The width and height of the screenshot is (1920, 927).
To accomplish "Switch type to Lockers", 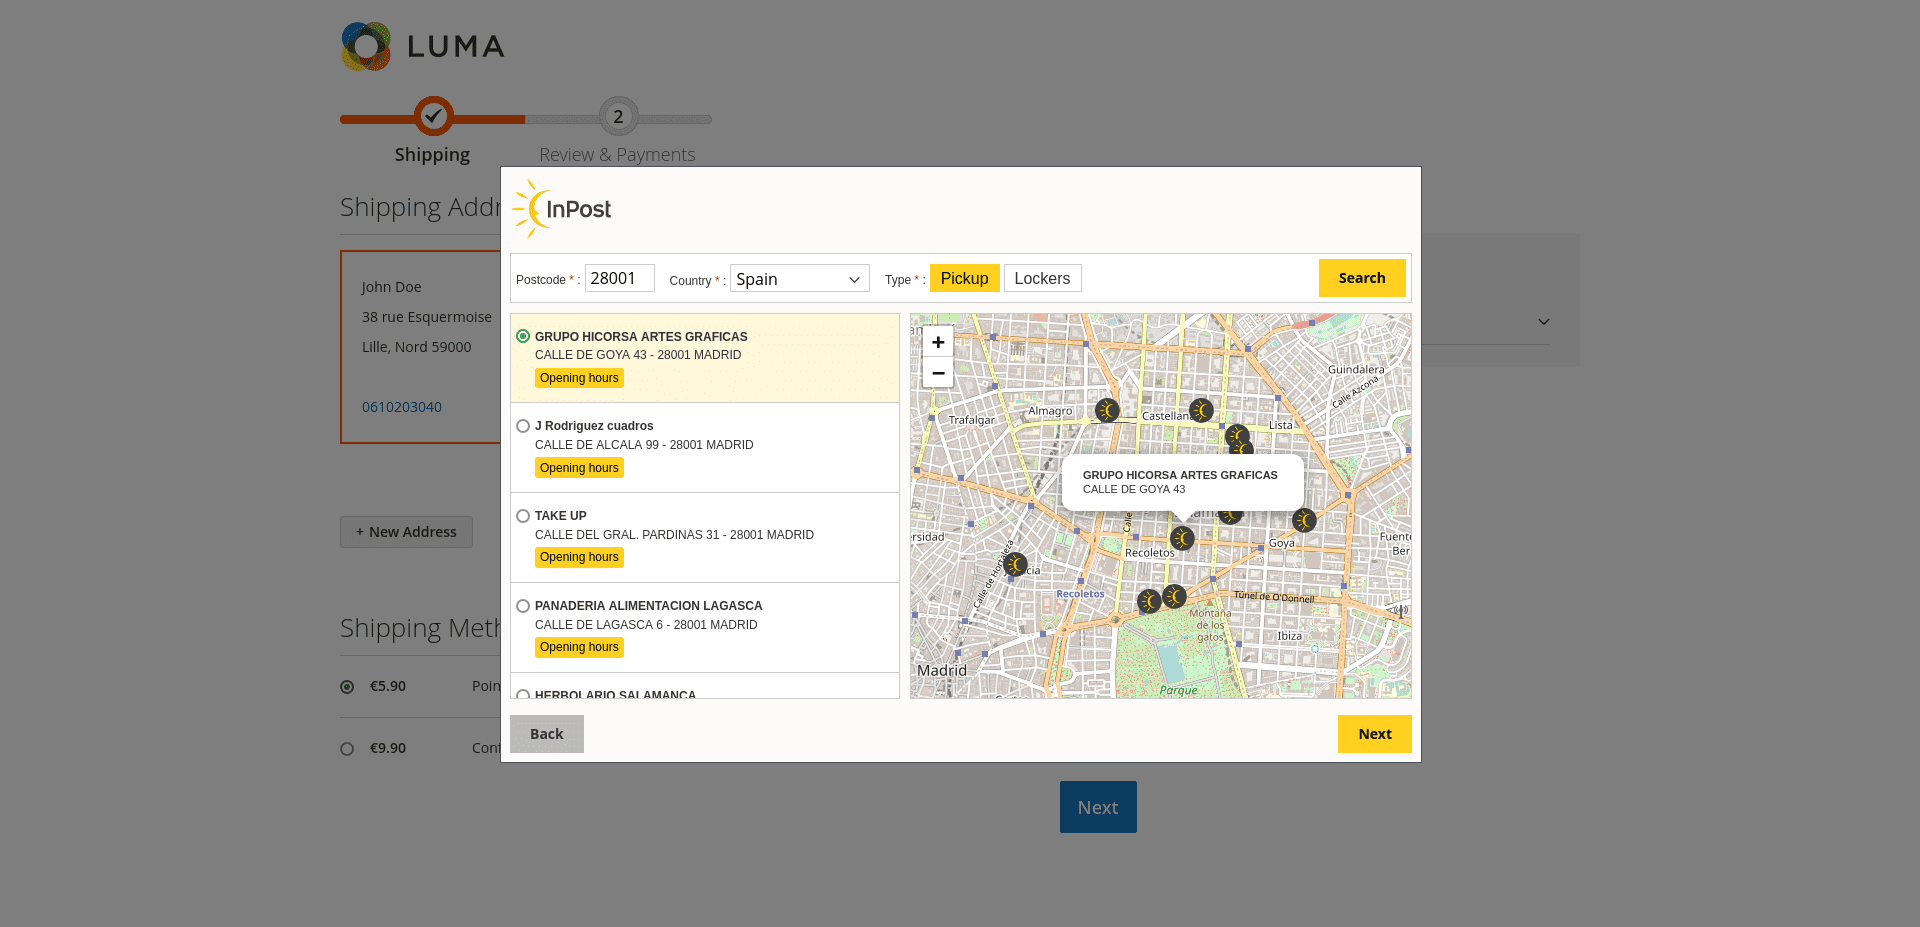I will point(1041,278).
